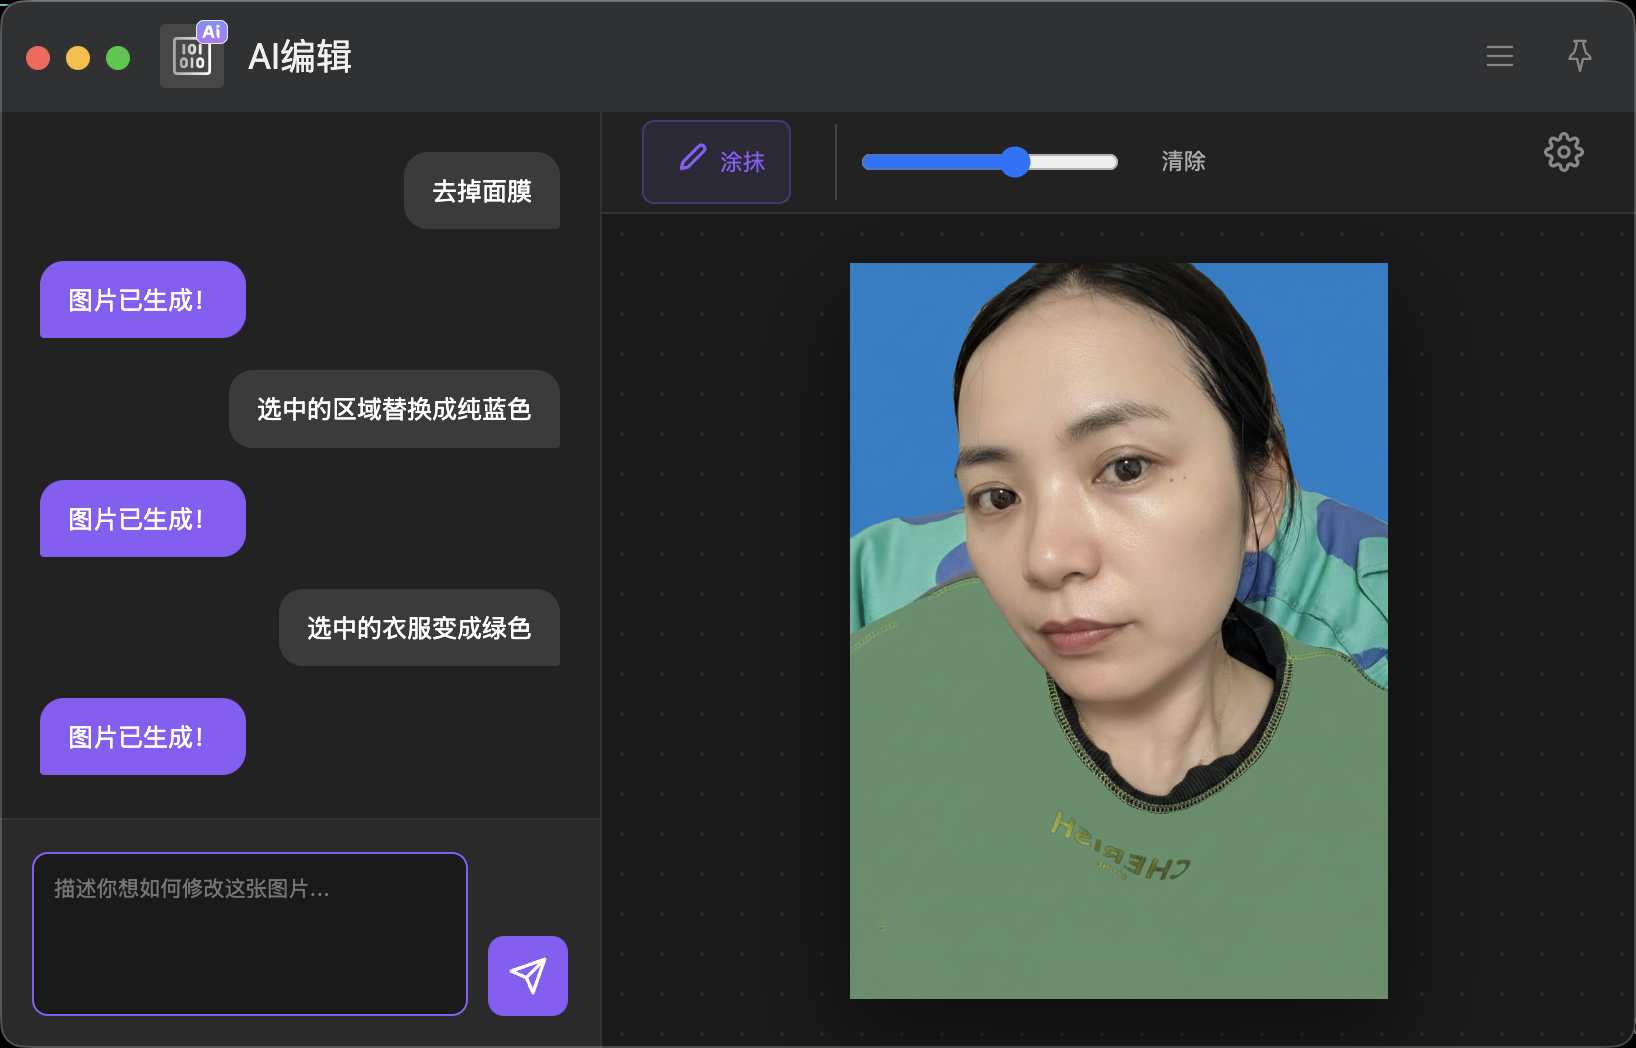Open the last 图片已生成! reply
Image resolution: width=1636 pixels, height=1048 pixels.
(x=142, y=737)
